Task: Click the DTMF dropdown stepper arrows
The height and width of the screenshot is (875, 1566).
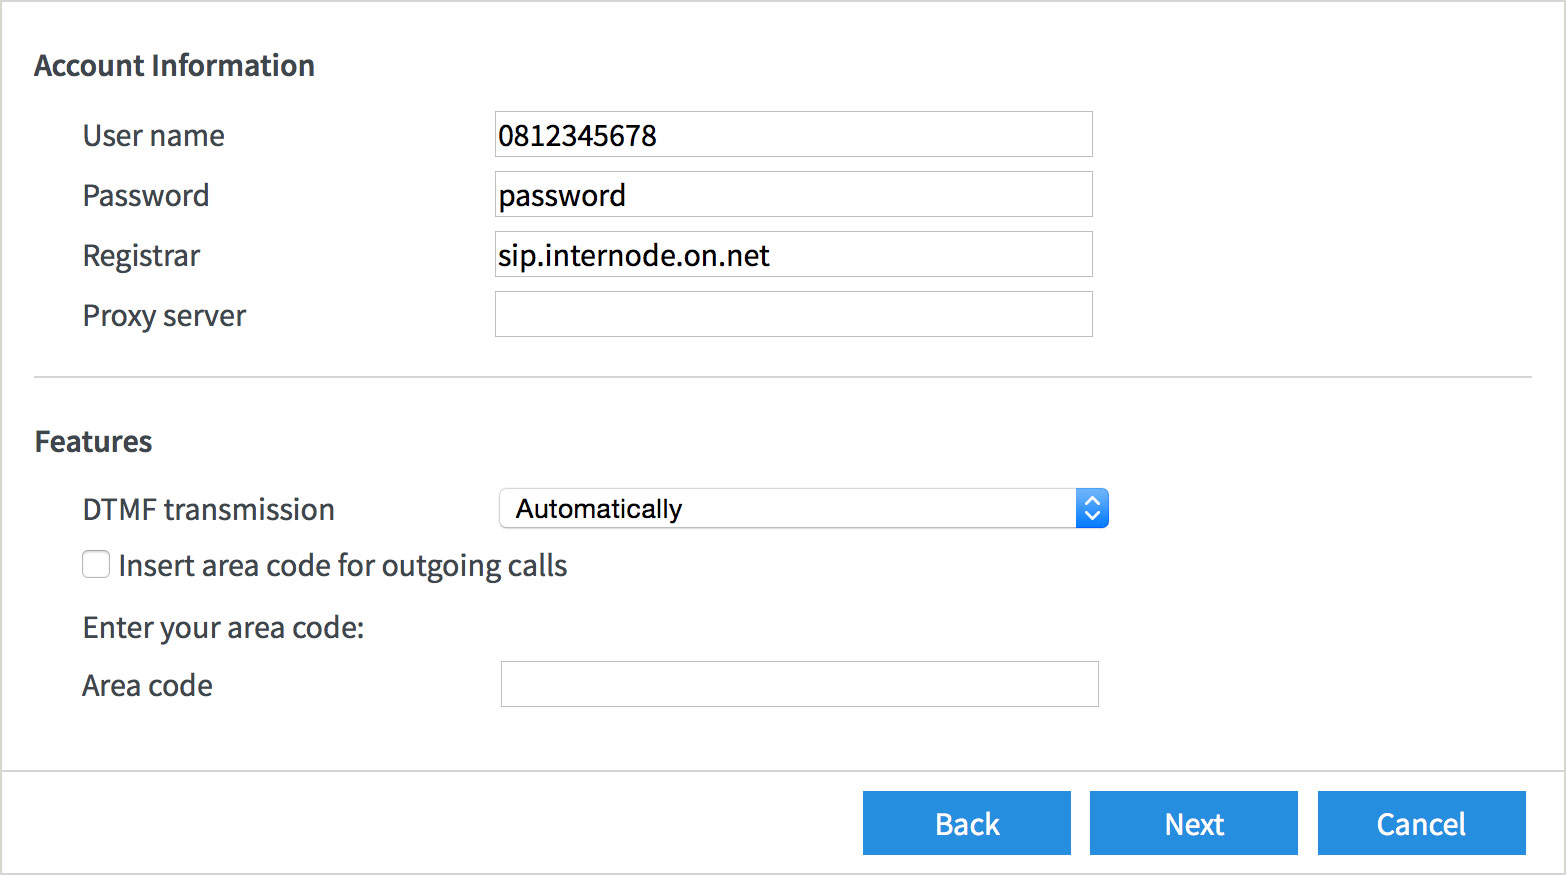Action: tap(1092, 508)
